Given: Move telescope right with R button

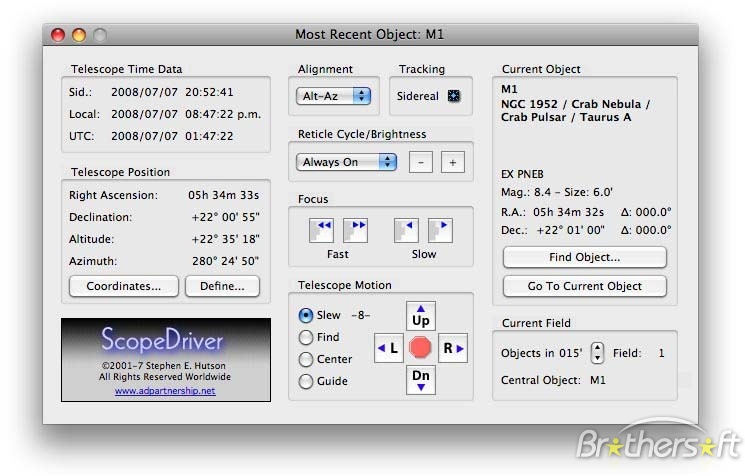Looking at the screenshot, I should pos(453,348).
